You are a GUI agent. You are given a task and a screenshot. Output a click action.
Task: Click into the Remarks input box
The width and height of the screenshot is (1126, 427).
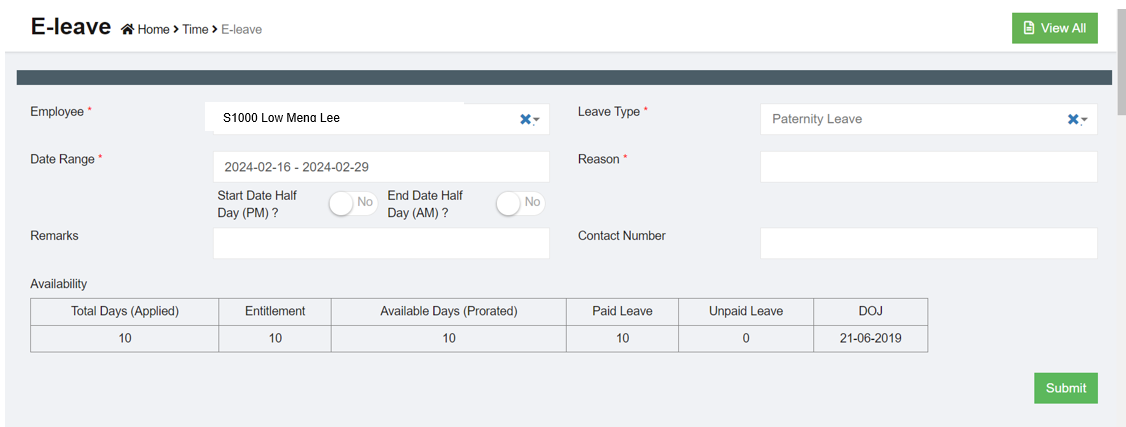[x=381, y=243]
